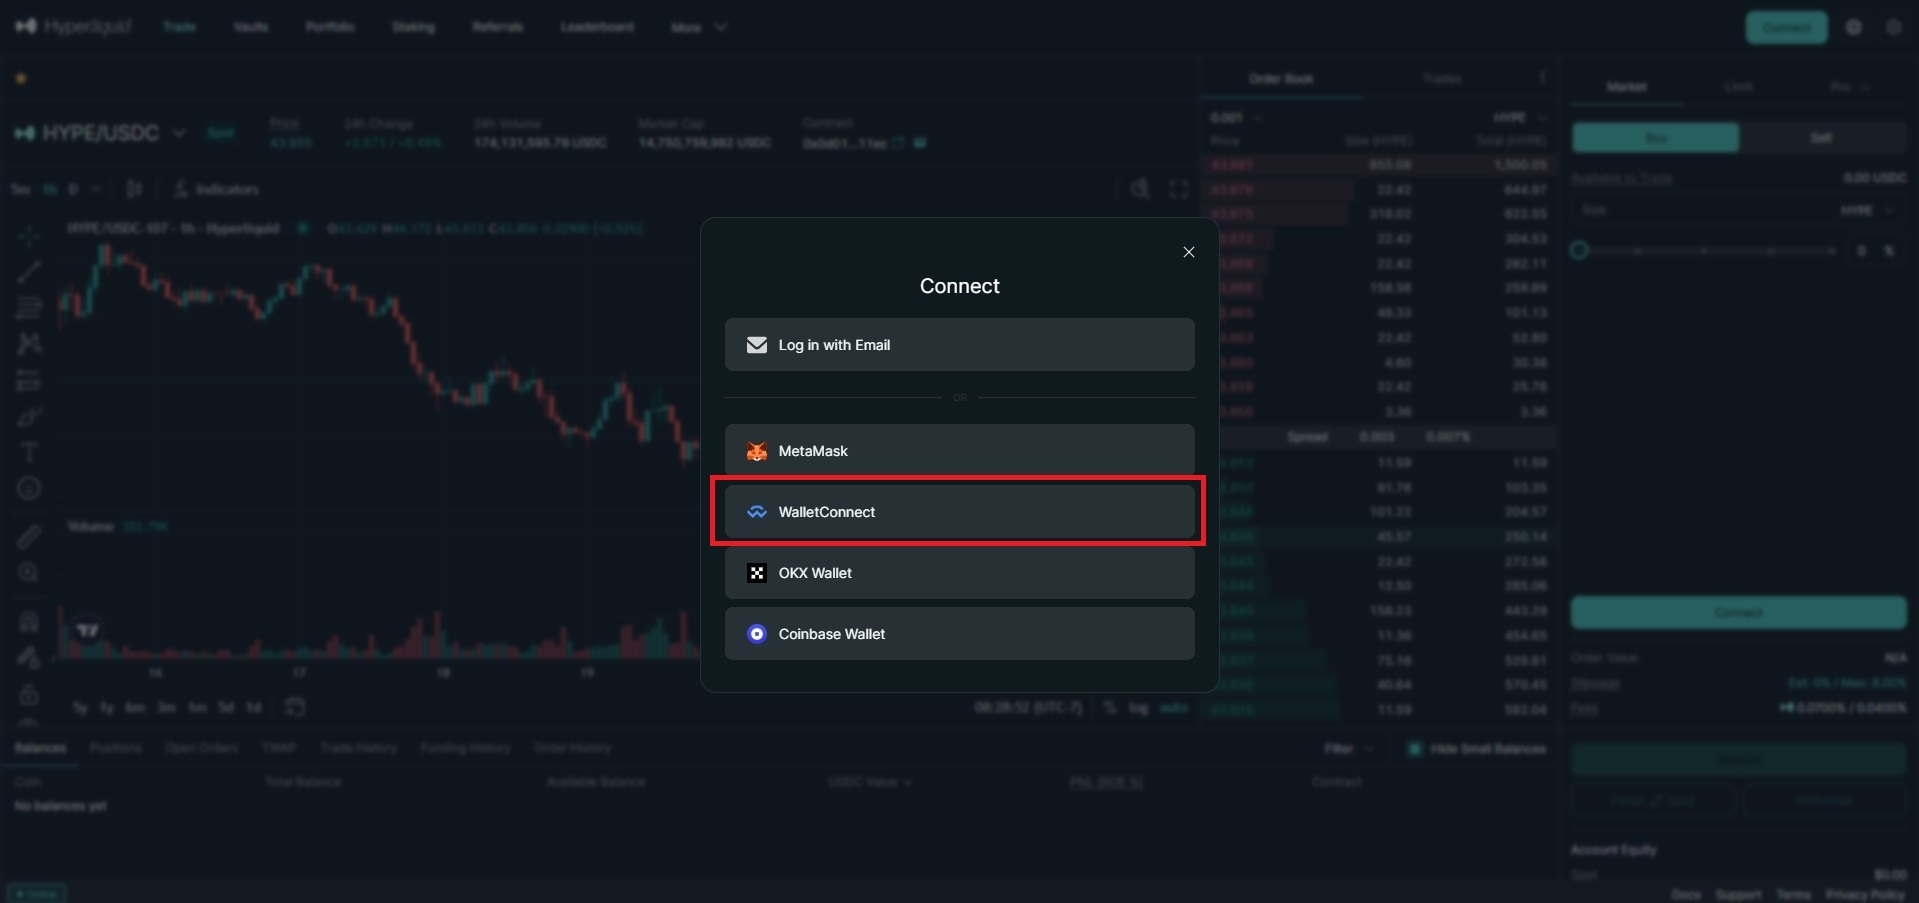
Task: Select the Fibonacci retracement tool
Action: tap(29, 307)
